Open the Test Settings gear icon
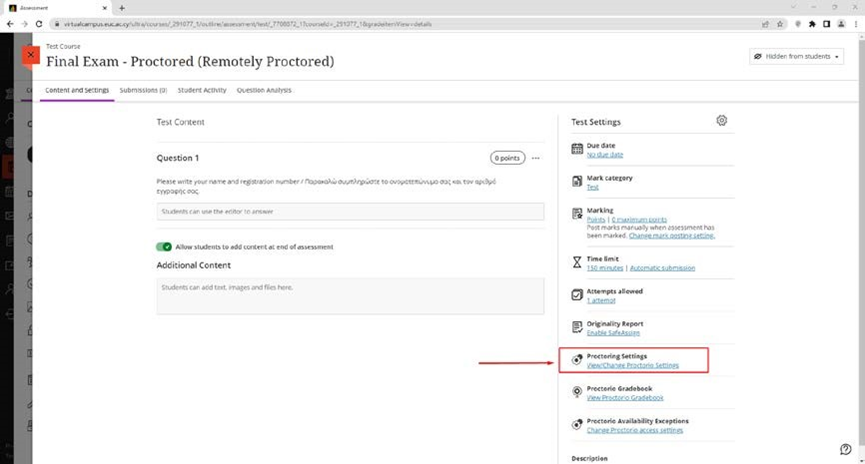Screen dimensions: 865x464 (x=722, y=121)
